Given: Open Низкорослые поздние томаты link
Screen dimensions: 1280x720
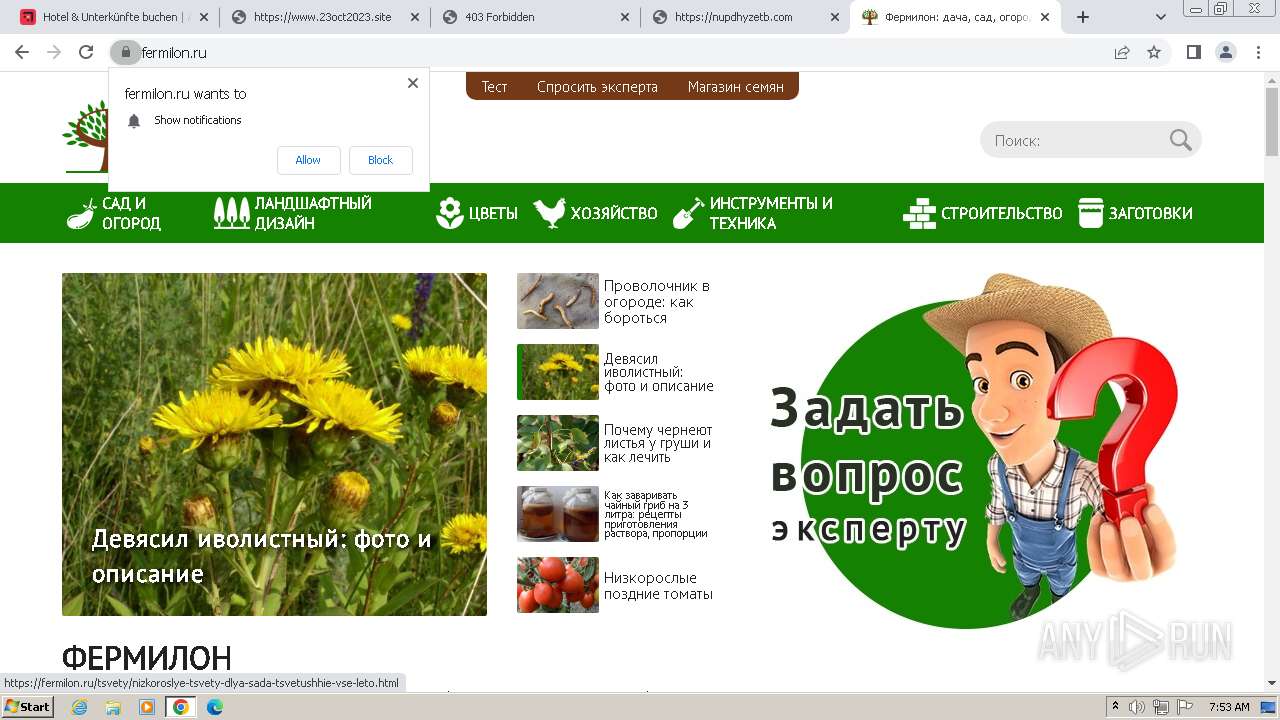Looking at the screenshot, I should click(x=658, y=586).
